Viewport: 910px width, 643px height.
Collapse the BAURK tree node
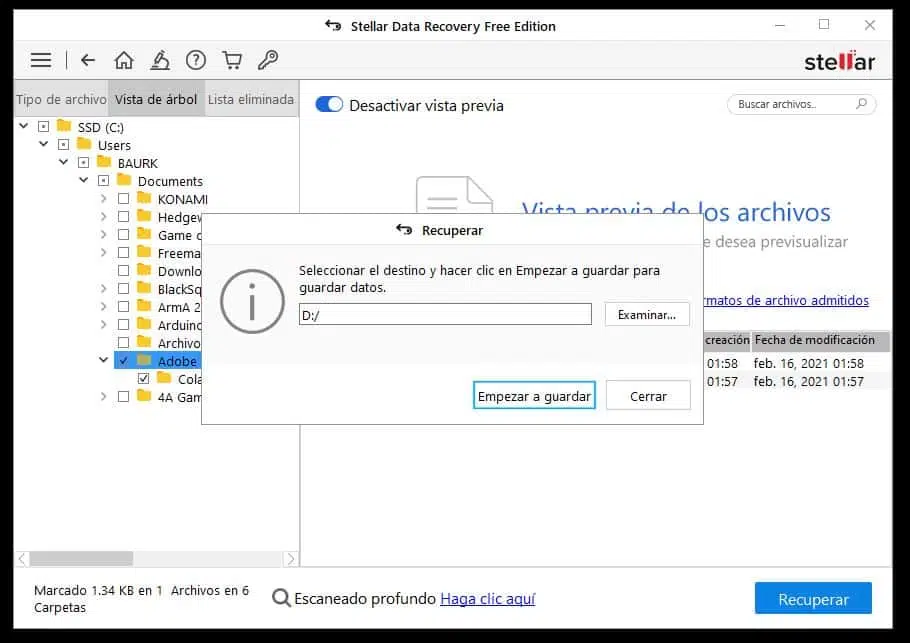tap(64, 162)
